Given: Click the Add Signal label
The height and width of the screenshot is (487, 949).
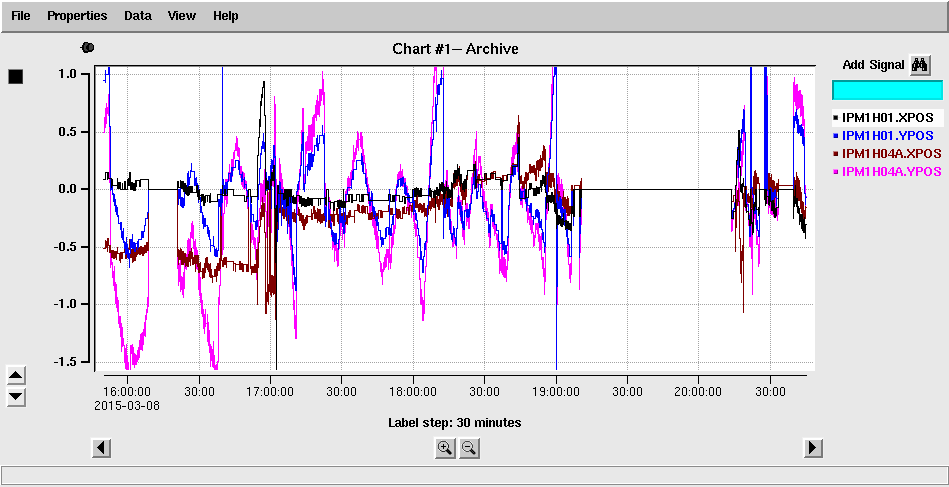Looking at the screenshot, I should (x=873, y=65).
